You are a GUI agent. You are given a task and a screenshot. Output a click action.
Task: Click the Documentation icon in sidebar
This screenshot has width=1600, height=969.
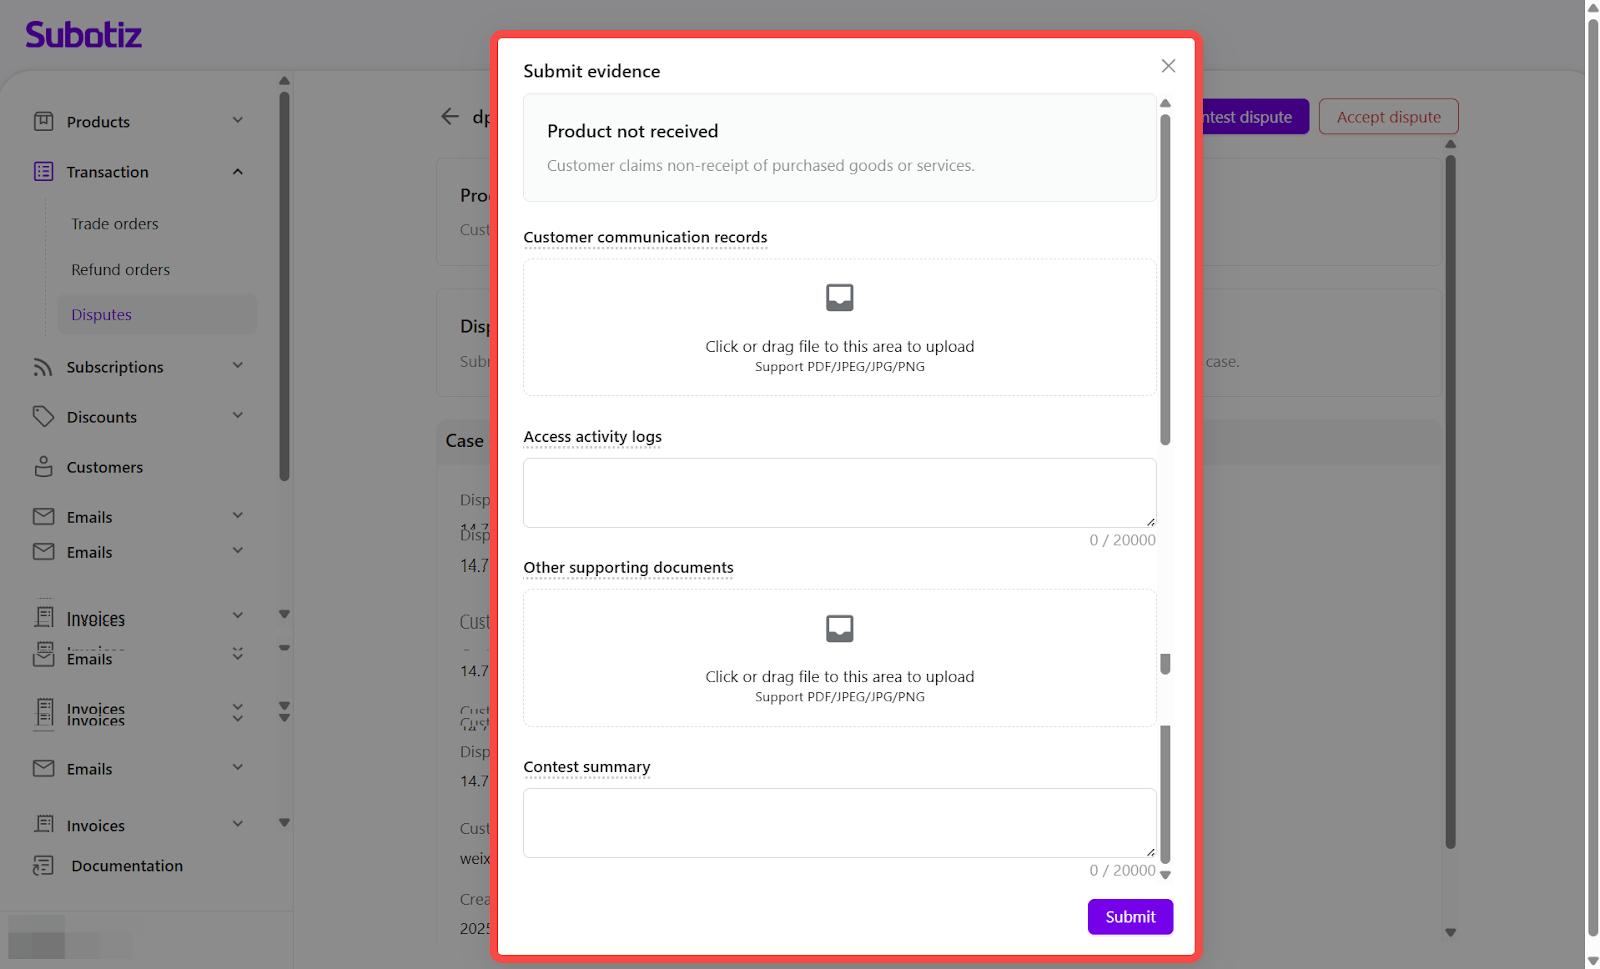[x=43, y=866]
